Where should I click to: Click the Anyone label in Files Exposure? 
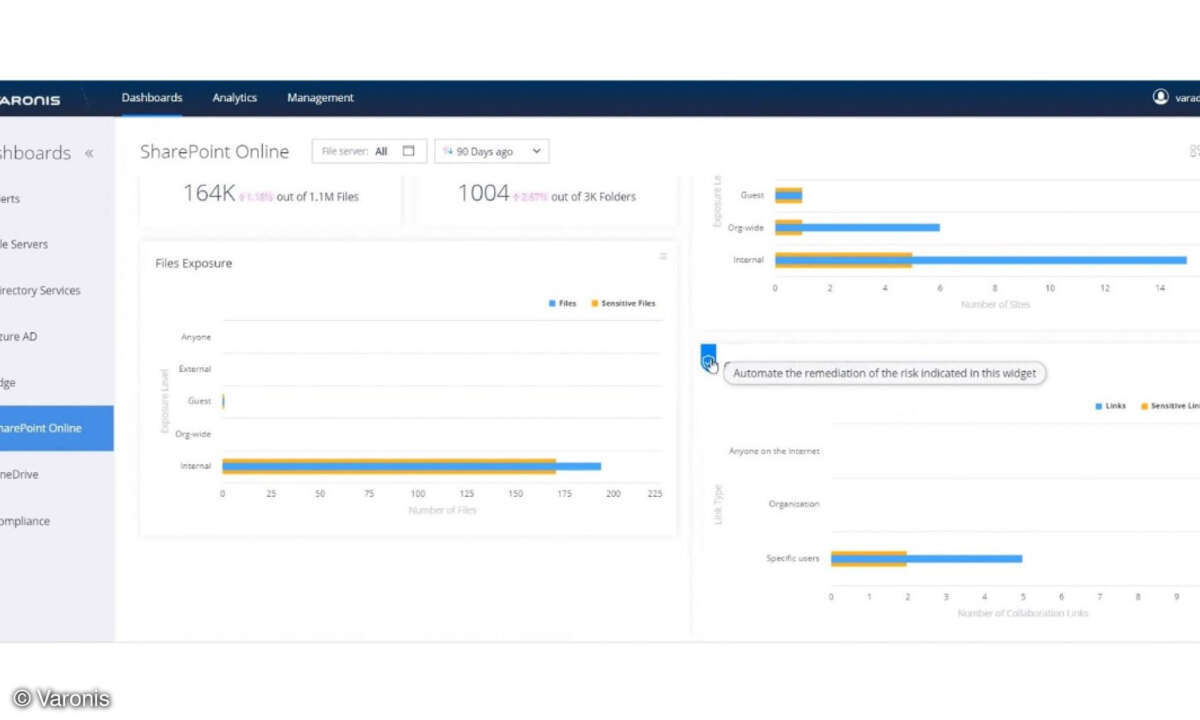(195, 337)
